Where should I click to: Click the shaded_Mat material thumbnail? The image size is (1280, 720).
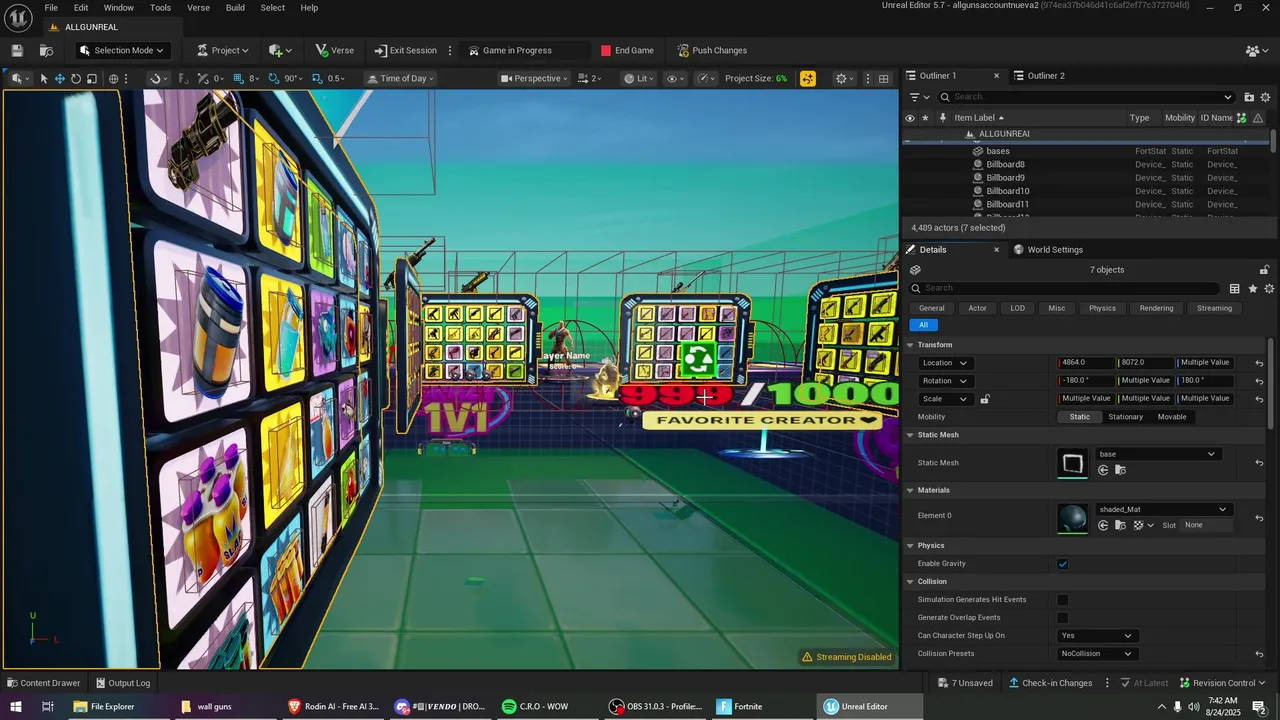(x=1073, y=518)
